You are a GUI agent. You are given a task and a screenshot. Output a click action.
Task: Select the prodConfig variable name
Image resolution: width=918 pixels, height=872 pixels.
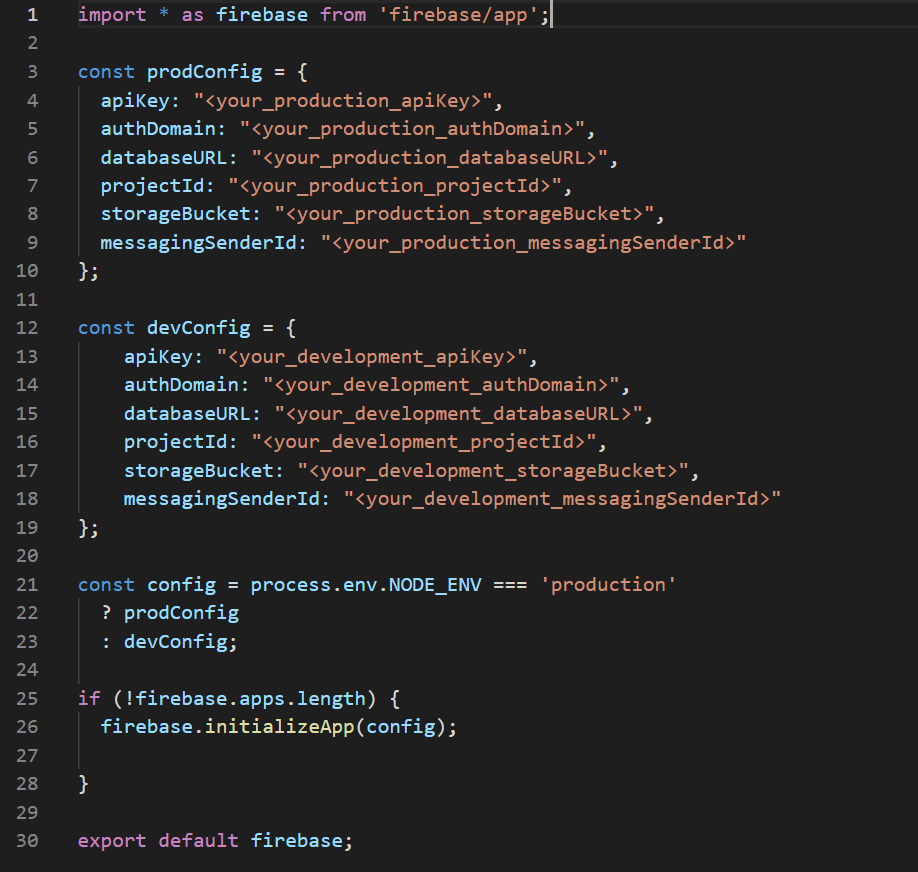pos(204,71)
